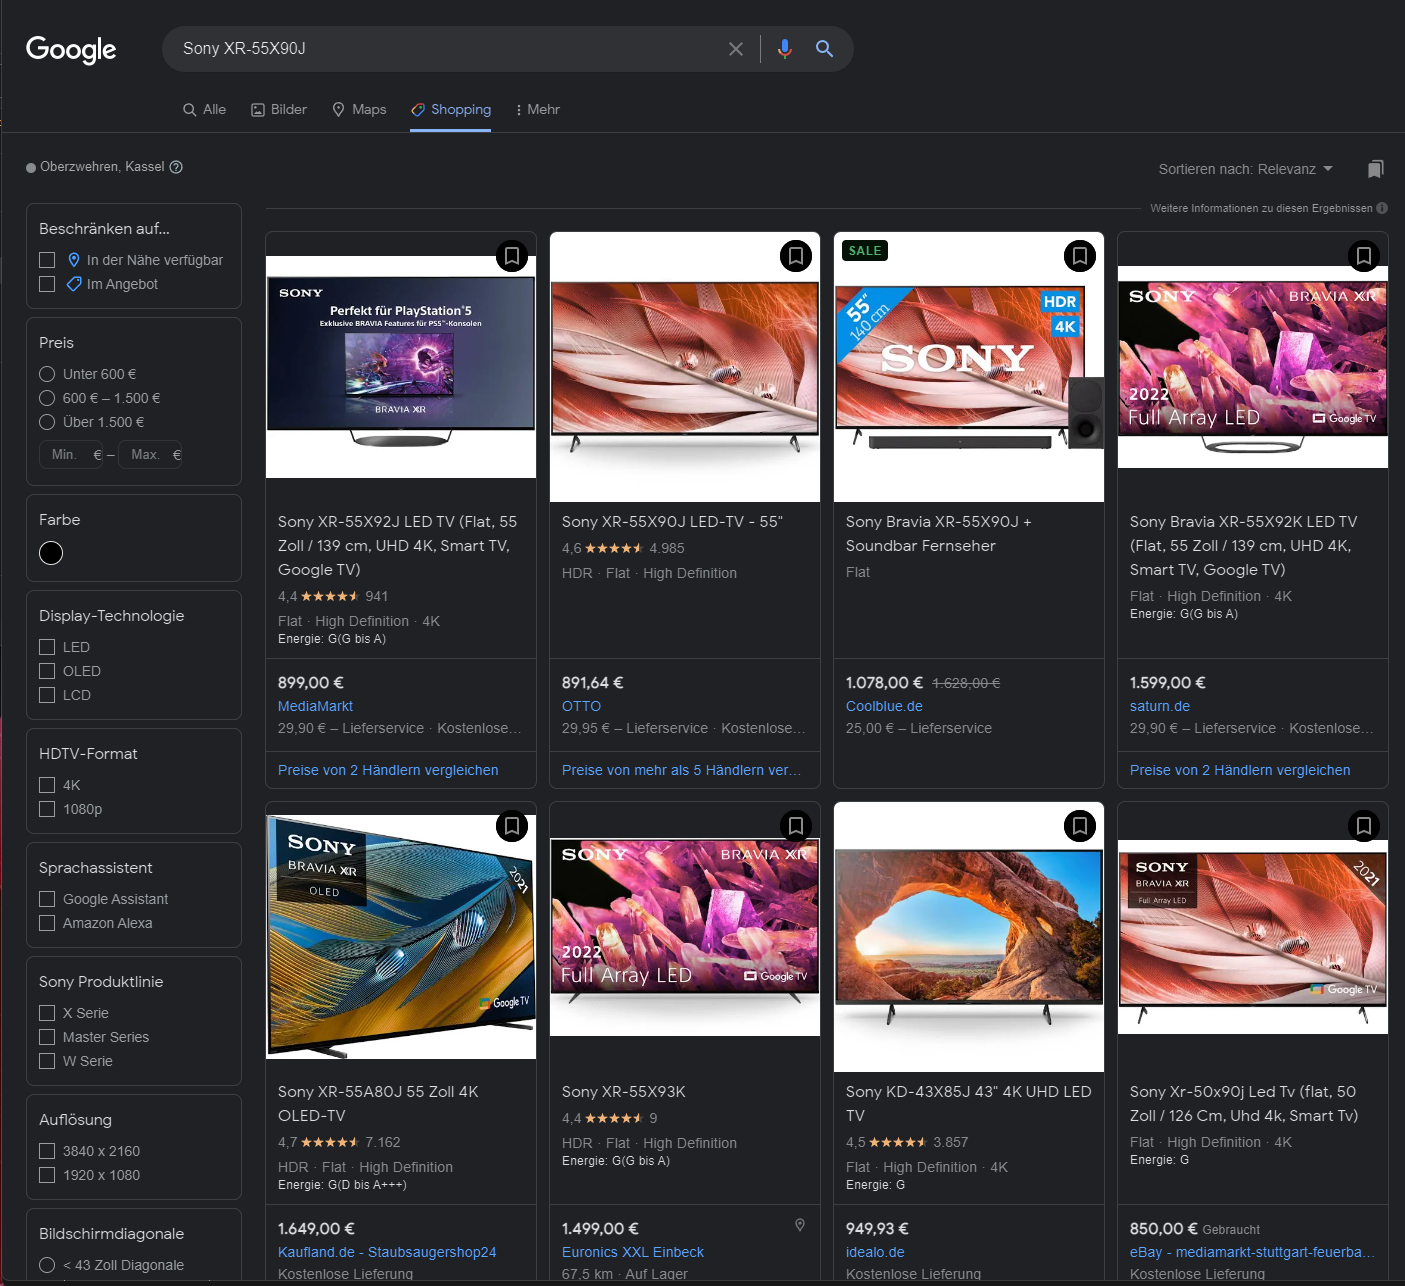Enable In der Nähe verfügbar checkbox

[47, 260]
